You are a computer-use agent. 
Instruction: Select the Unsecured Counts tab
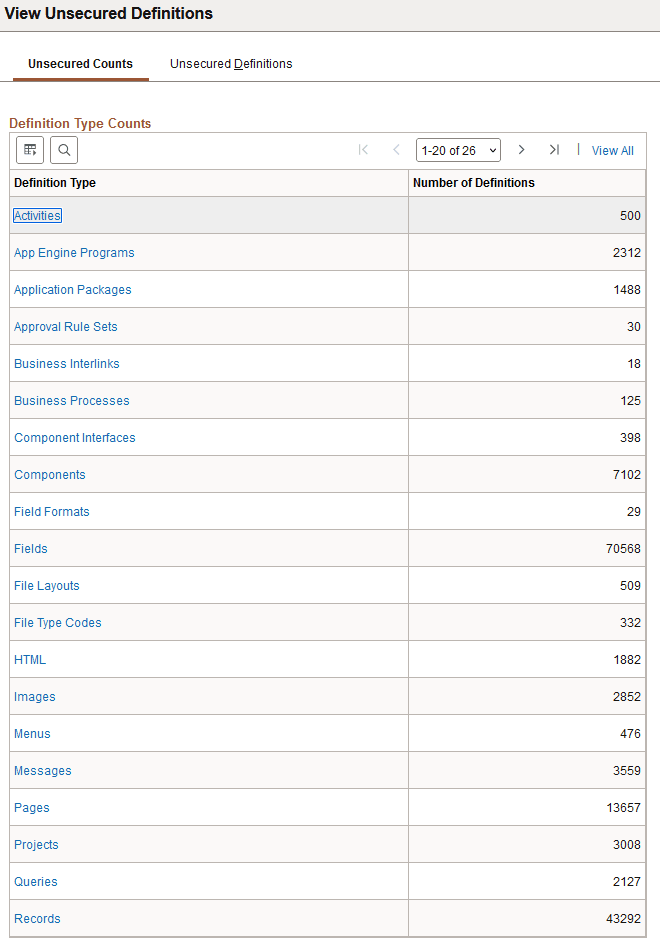pyautogui.click(x=80, y=63)
